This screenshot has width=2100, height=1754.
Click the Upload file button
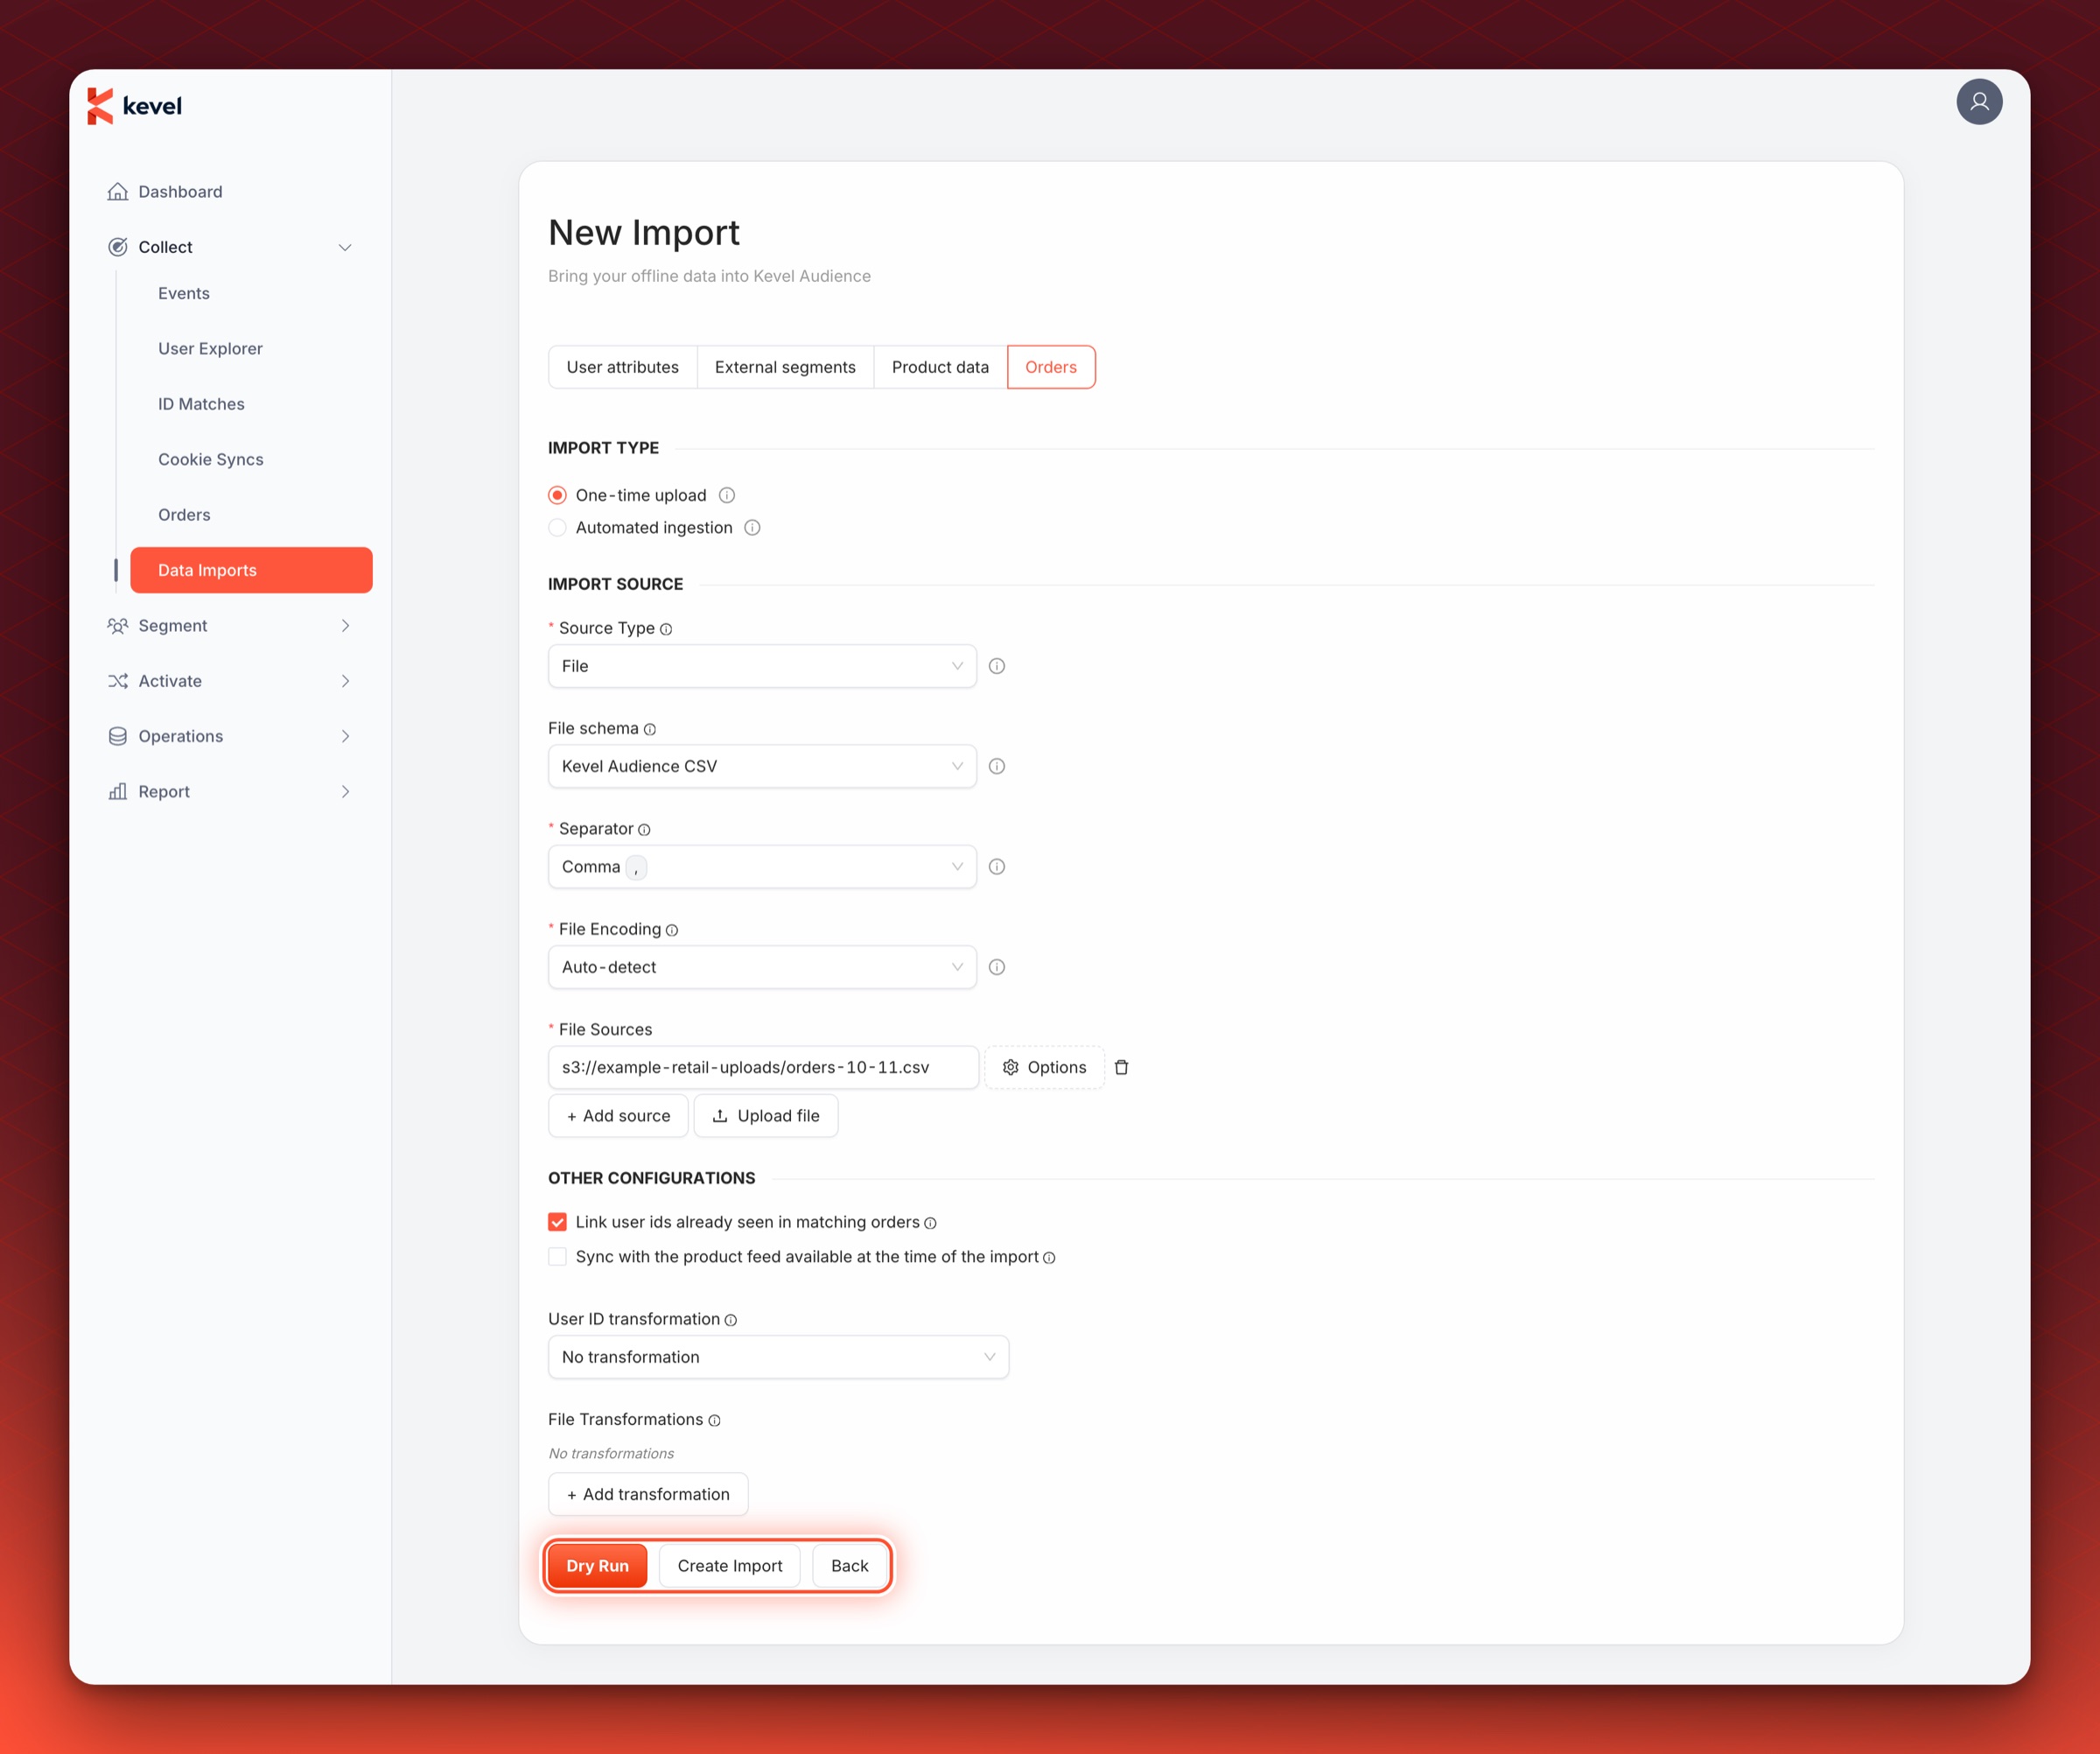(766, 1116)
